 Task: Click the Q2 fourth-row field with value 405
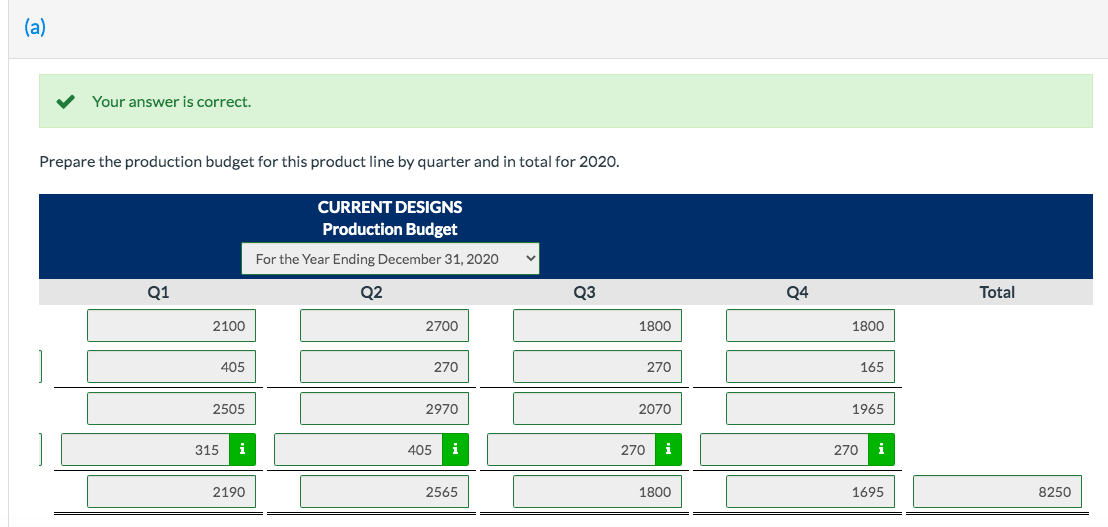point(358,449)
